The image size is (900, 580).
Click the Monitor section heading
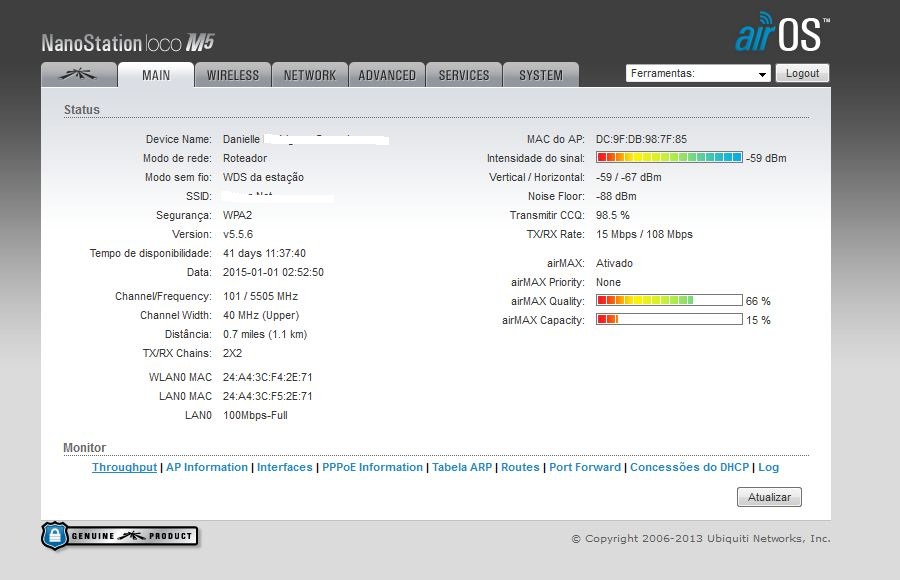(x=84, y=447)
